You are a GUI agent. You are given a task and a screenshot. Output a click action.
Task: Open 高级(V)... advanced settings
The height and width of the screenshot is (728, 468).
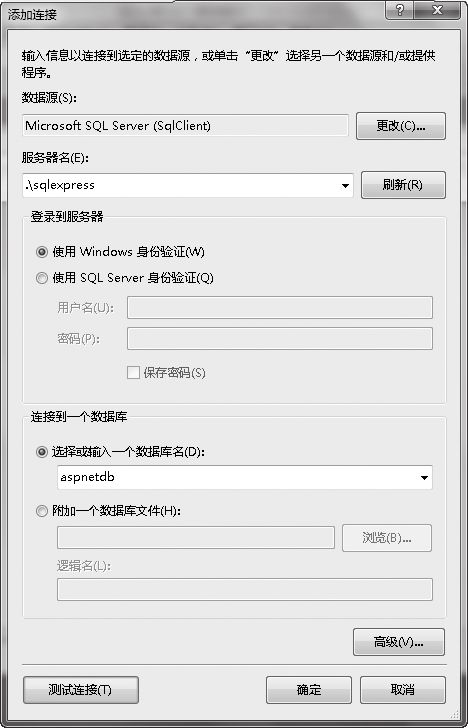(x=399, y=642)
